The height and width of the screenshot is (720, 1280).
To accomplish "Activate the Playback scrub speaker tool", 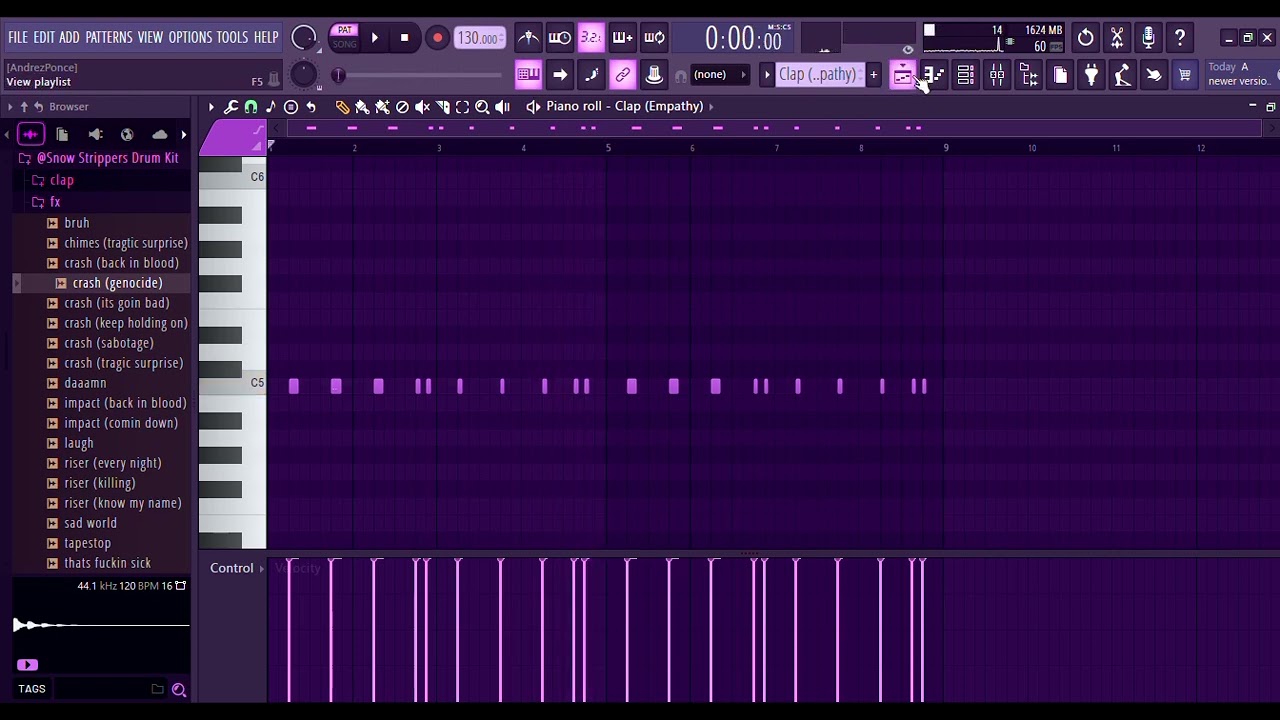I will [502, 106].
